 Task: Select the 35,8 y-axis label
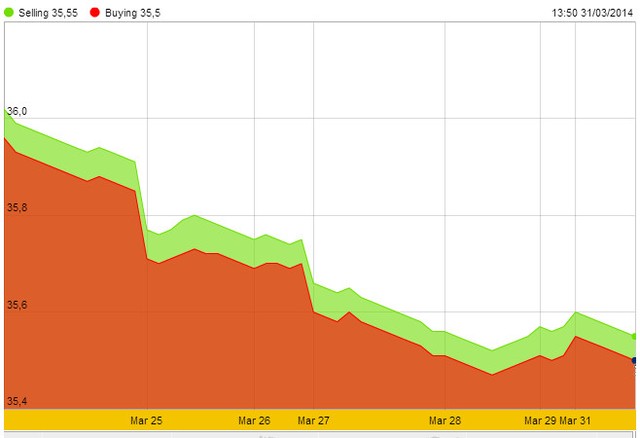(17, 209)
